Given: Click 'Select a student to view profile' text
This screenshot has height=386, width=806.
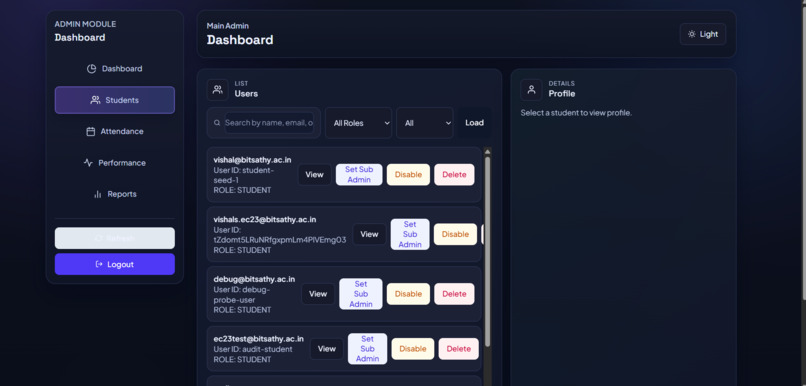Looking at the screenshot, I should pyautogui.click(x=576, y=113).
